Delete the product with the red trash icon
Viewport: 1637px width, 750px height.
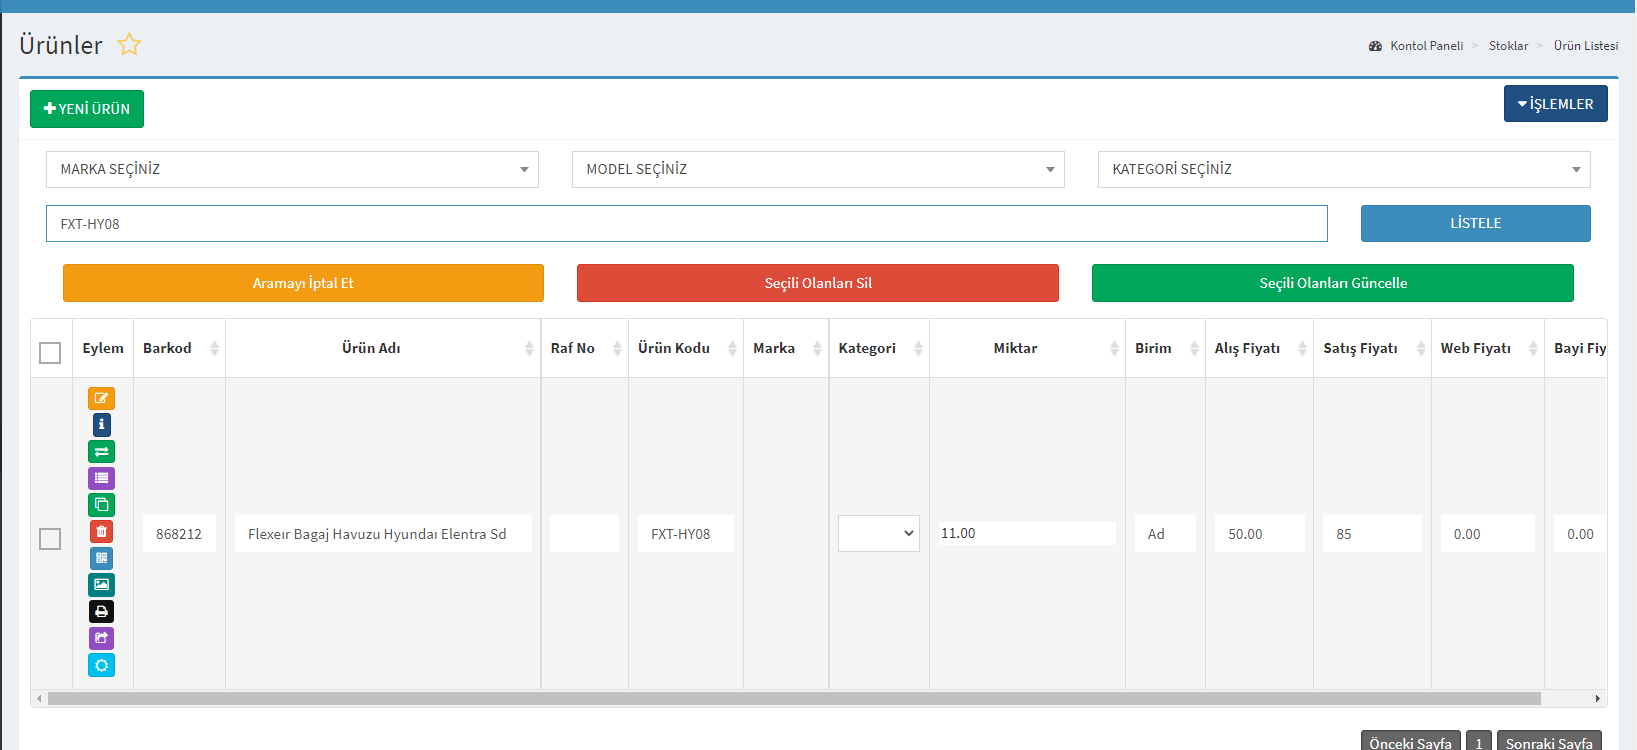click(101, 531)
